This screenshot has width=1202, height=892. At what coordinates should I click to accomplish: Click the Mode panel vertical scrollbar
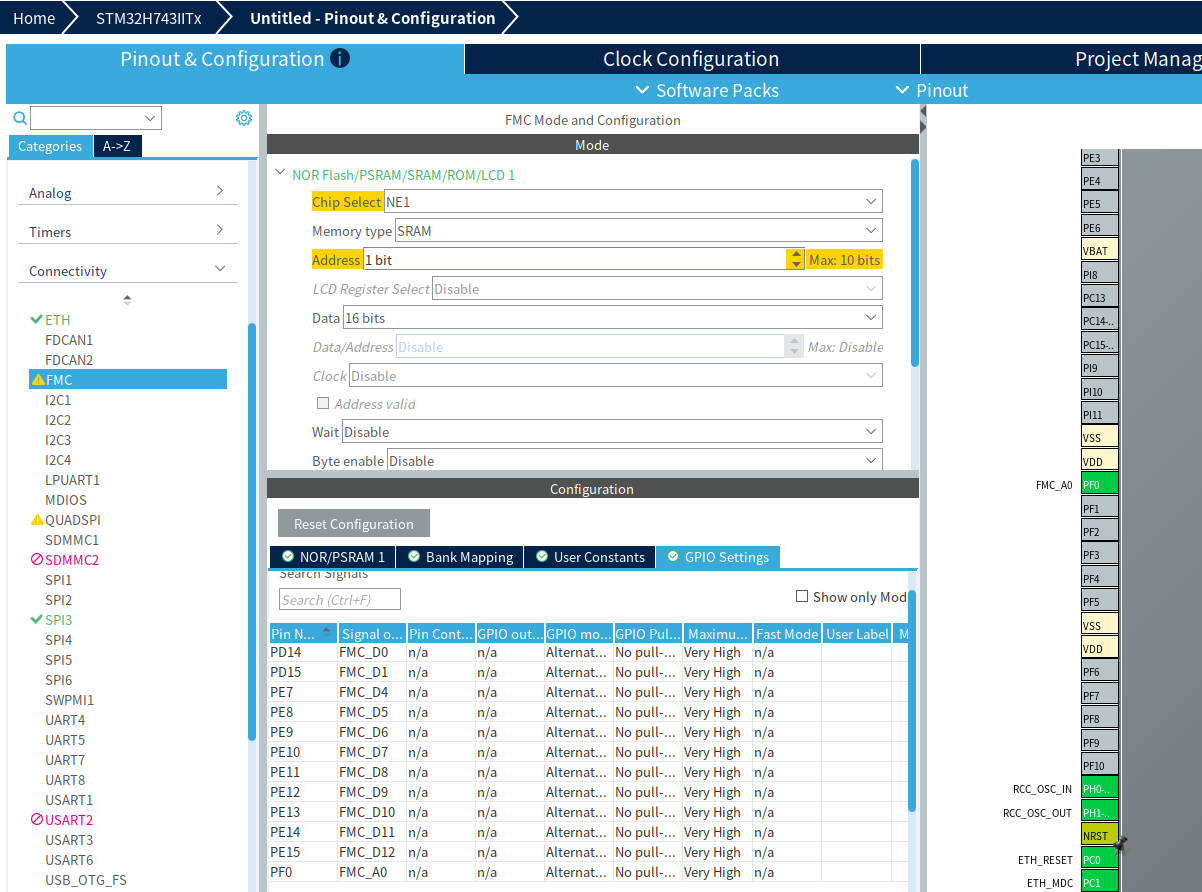[x=914, y=262]
